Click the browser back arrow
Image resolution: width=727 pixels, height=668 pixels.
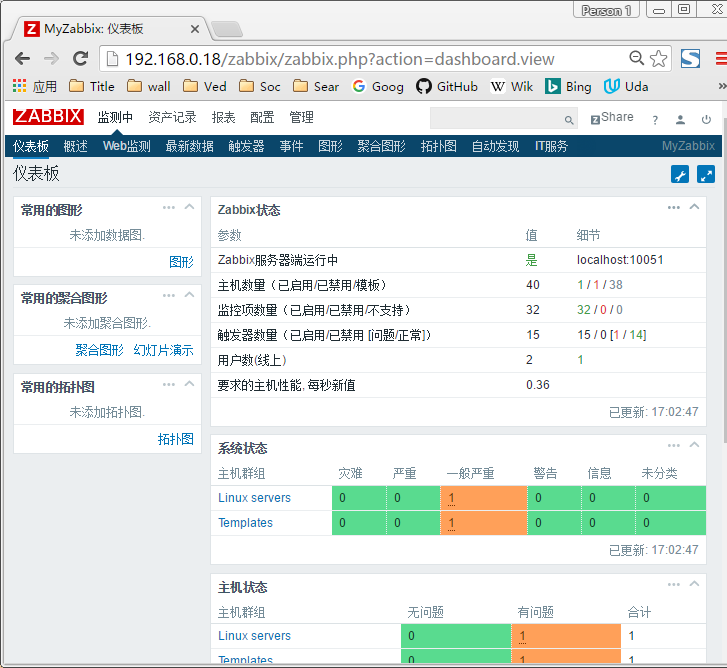(x=22, y=59)
